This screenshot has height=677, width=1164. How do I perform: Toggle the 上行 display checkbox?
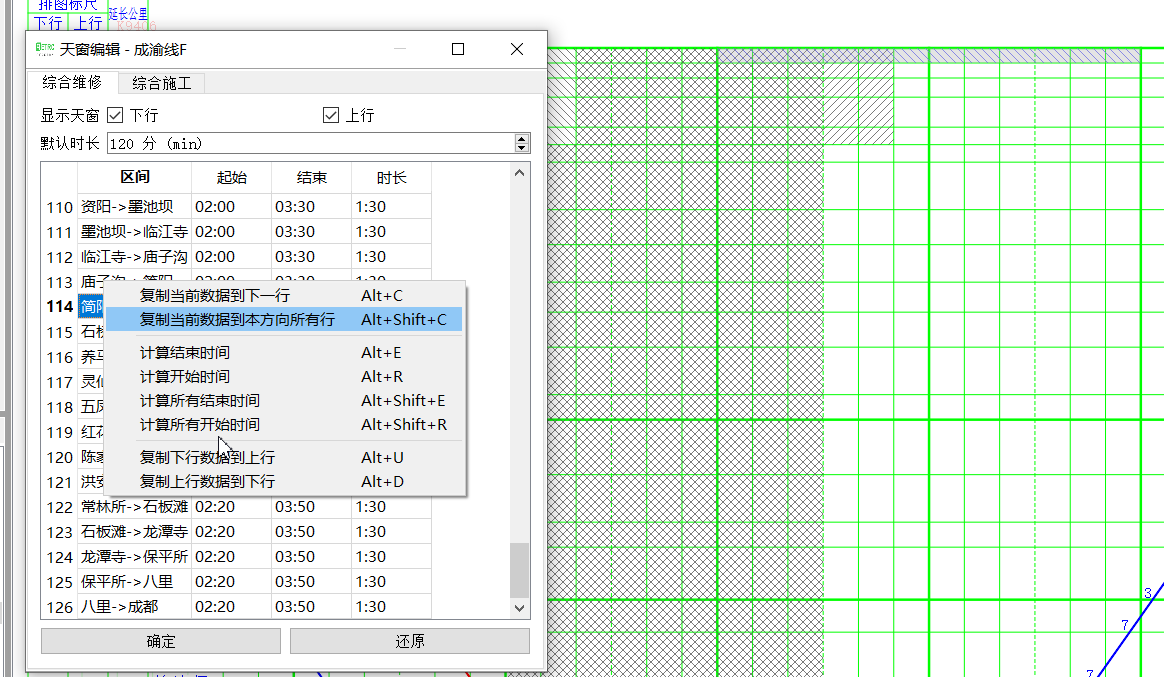click(x=331, y=115)
